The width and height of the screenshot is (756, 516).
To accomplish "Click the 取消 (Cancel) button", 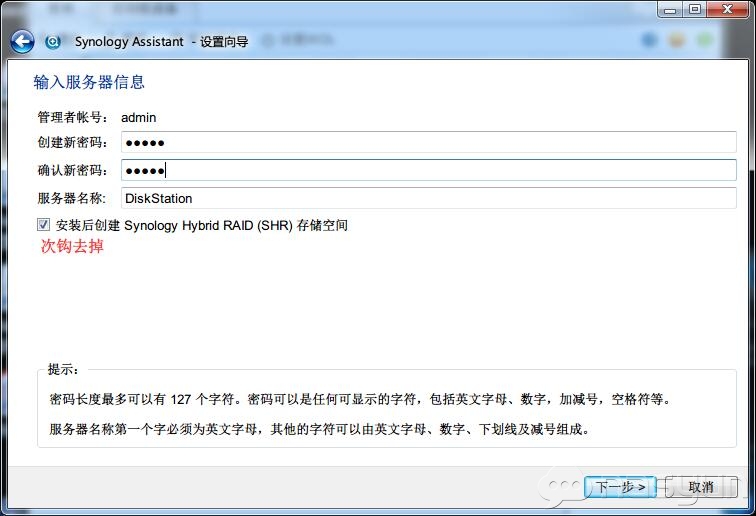I will pos(701,487).
